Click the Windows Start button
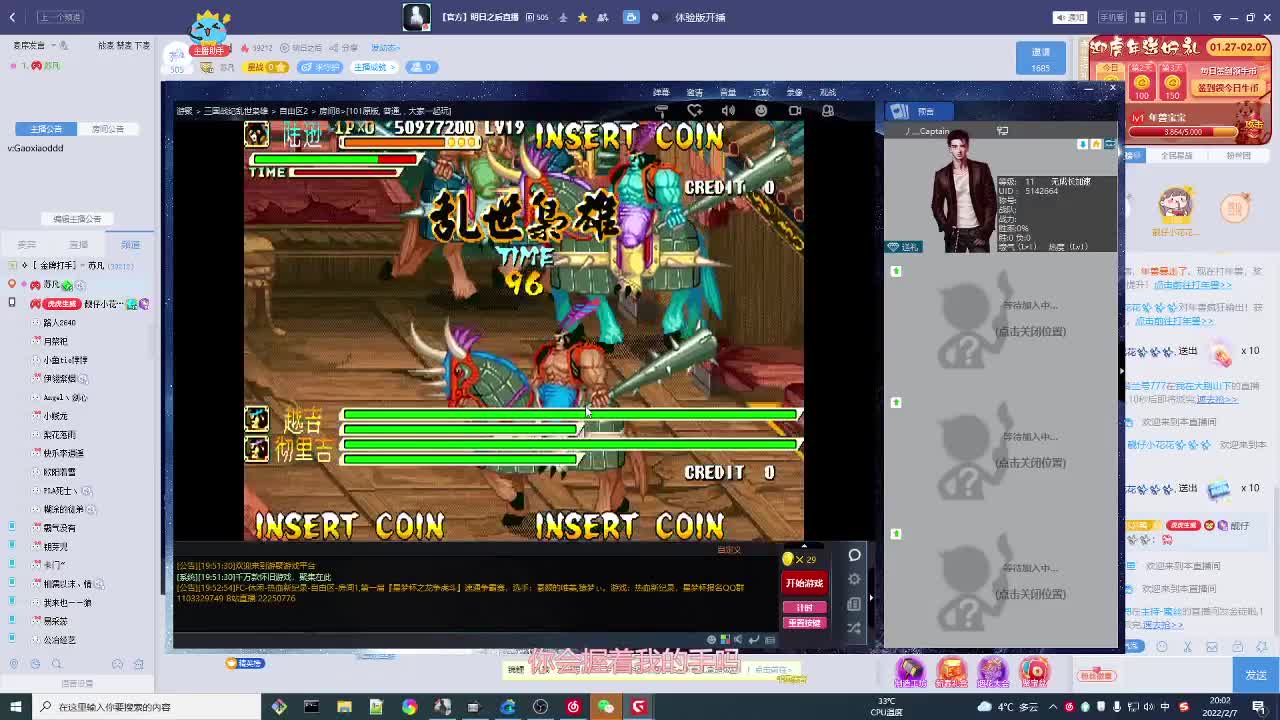 14,707
